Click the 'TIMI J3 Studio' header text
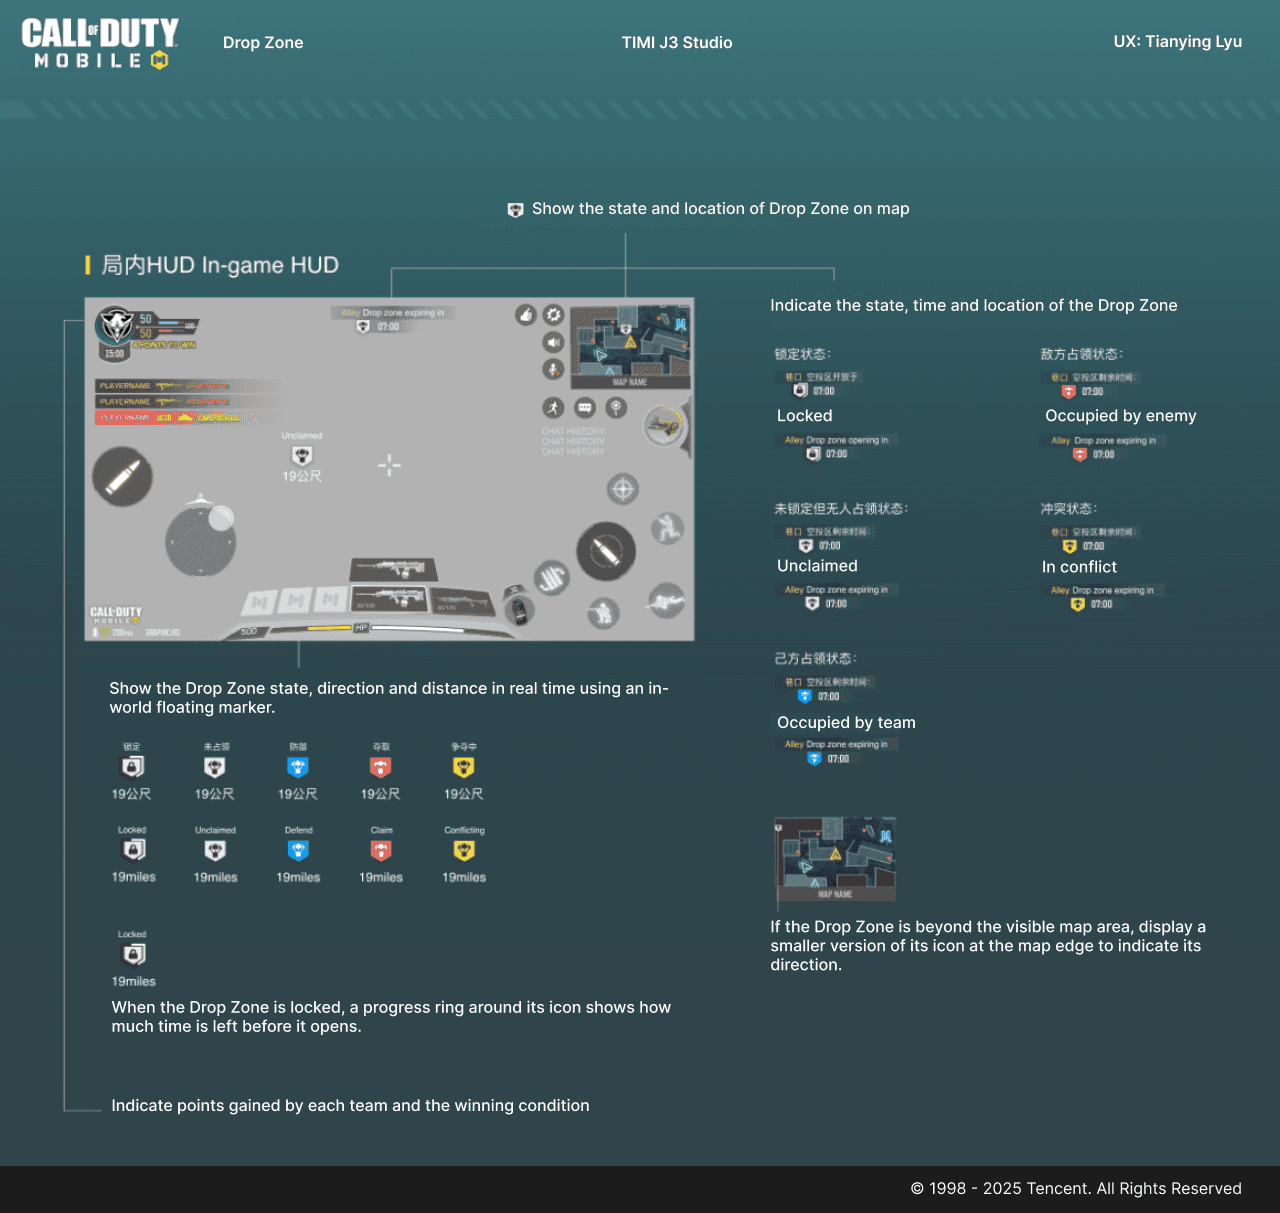 677,43
